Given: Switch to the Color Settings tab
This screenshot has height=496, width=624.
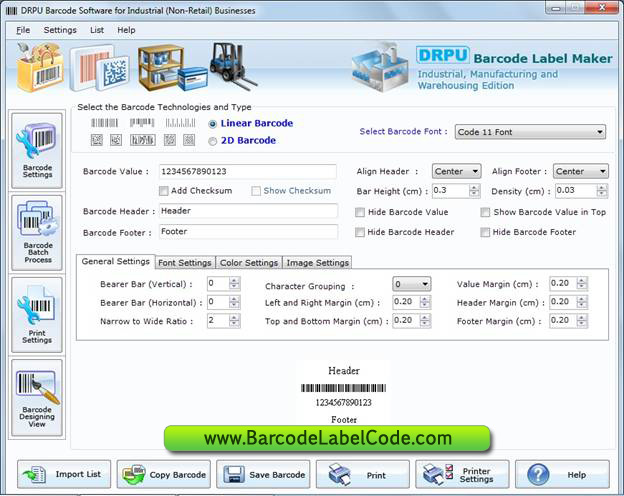Looking at the screenshot, I should (x=249, y=263).
